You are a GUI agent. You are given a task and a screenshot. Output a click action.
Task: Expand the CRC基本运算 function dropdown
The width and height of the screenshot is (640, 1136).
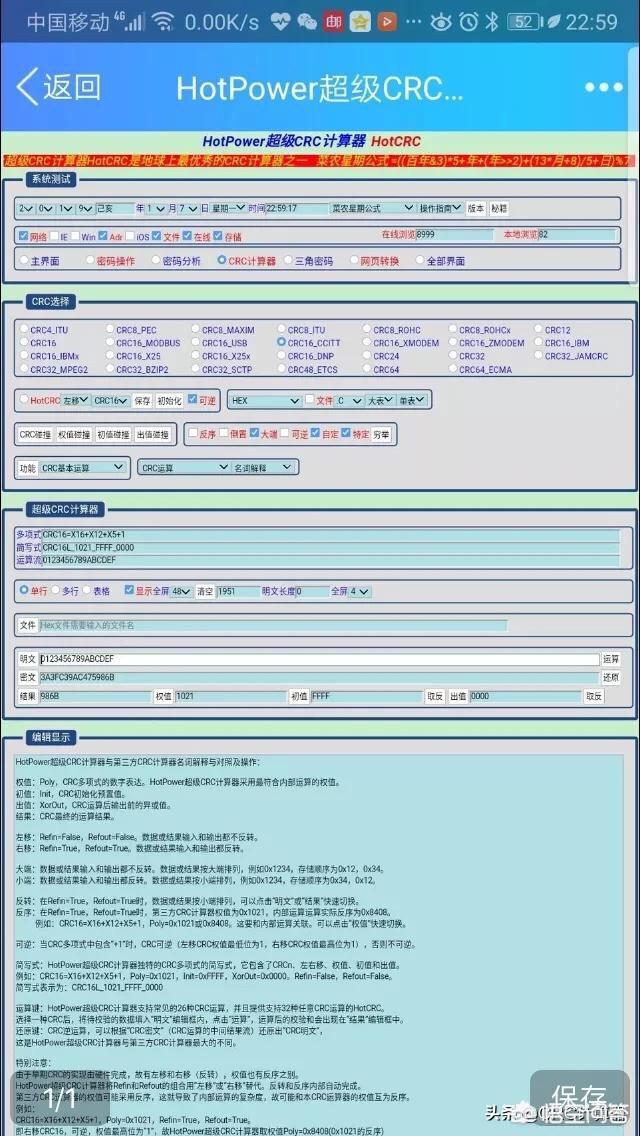pyautogui.click(x=84, y=467)
